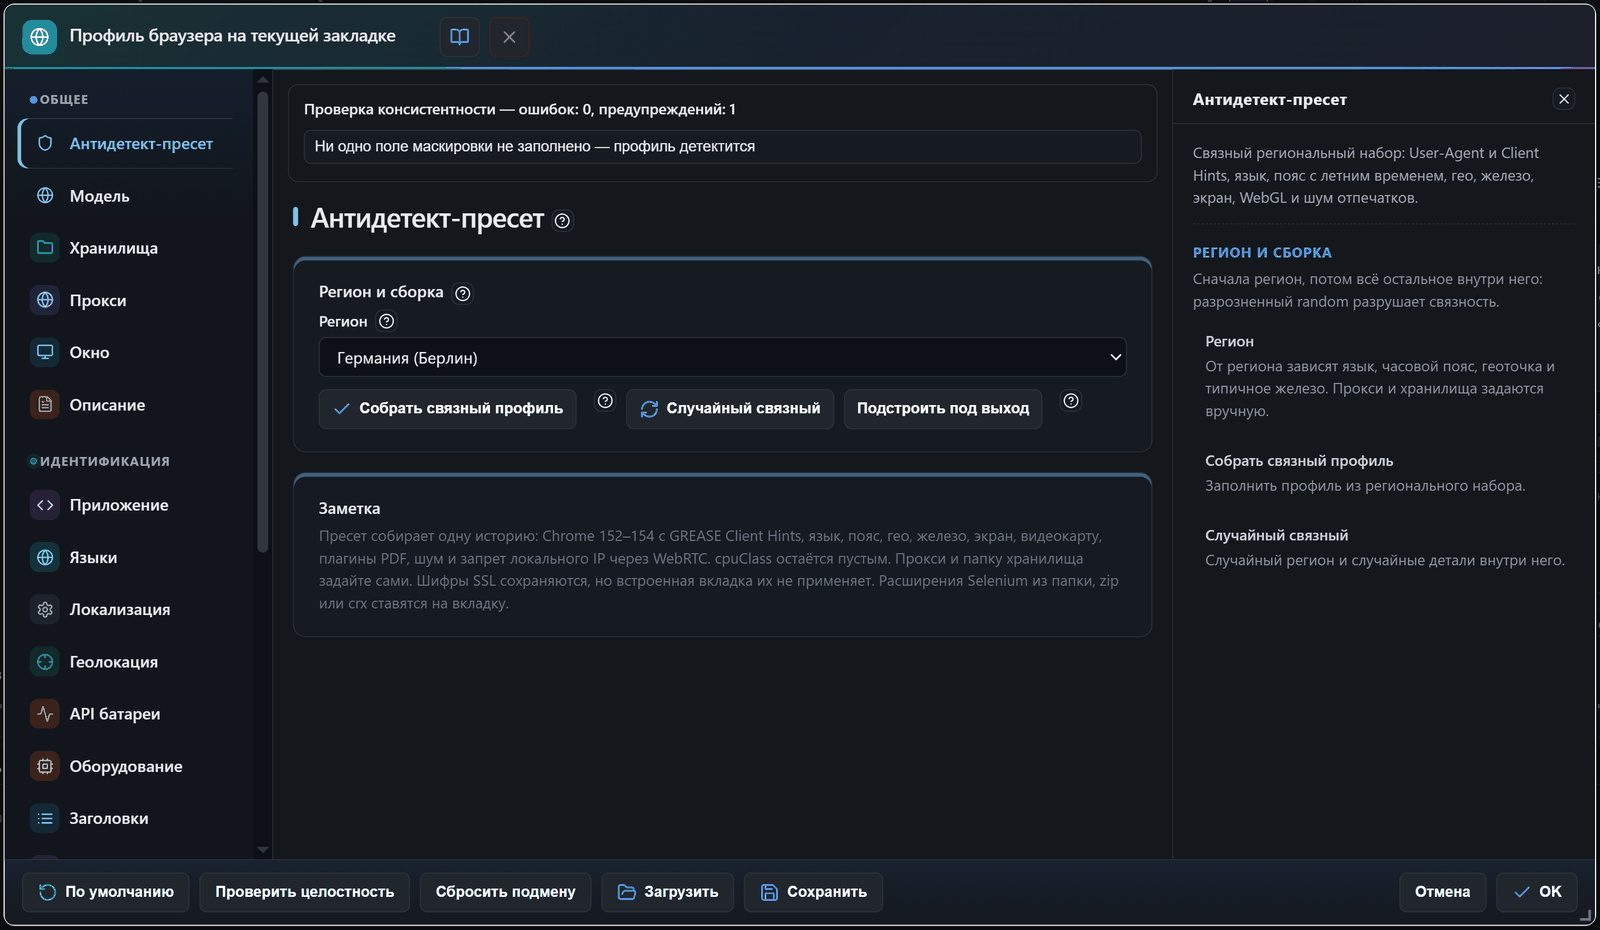Click the ИДЕНТИФИКАЦИЯ section header

(104, 462)
